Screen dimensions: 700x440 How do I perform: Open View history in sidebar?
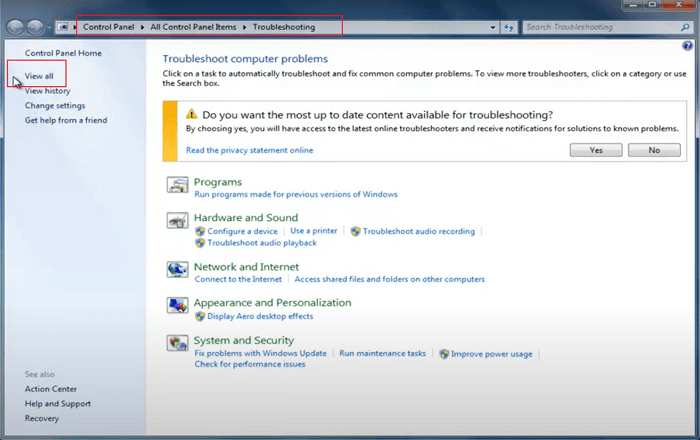[x=47, y=91]
